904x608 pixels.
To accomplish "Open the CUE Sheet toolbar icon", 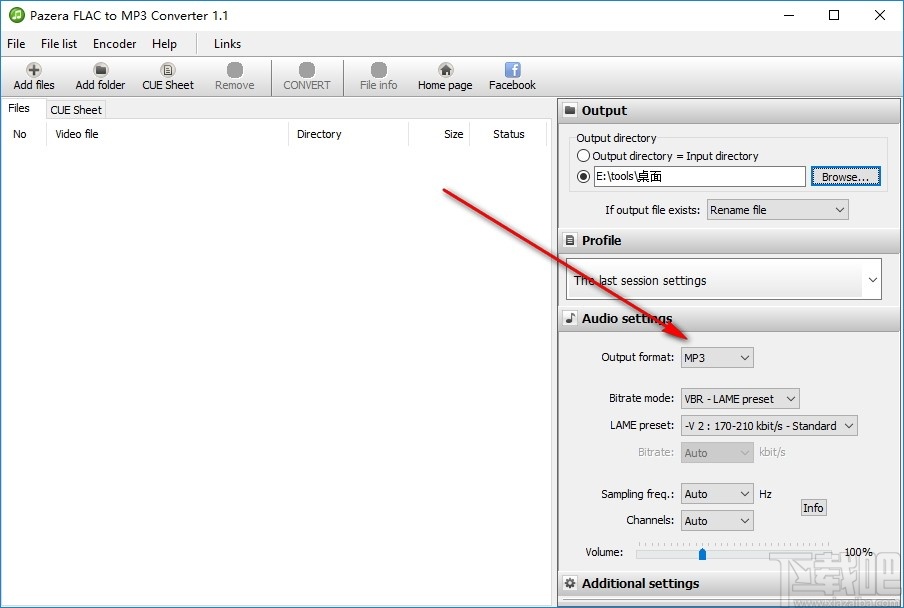I will 167,75.
